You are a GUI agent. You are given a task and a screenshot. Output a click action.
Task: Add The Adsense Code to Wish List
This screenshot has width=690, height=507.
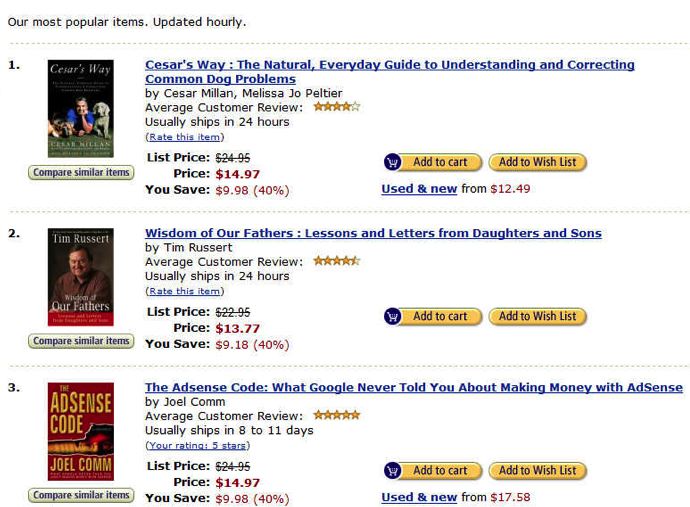(x=537, y=470)
